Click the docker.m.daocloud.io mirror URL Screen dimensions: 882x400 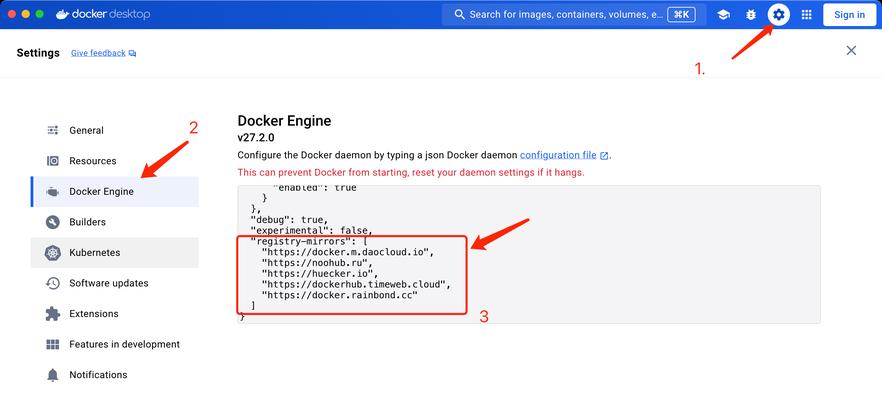[349, 252]
